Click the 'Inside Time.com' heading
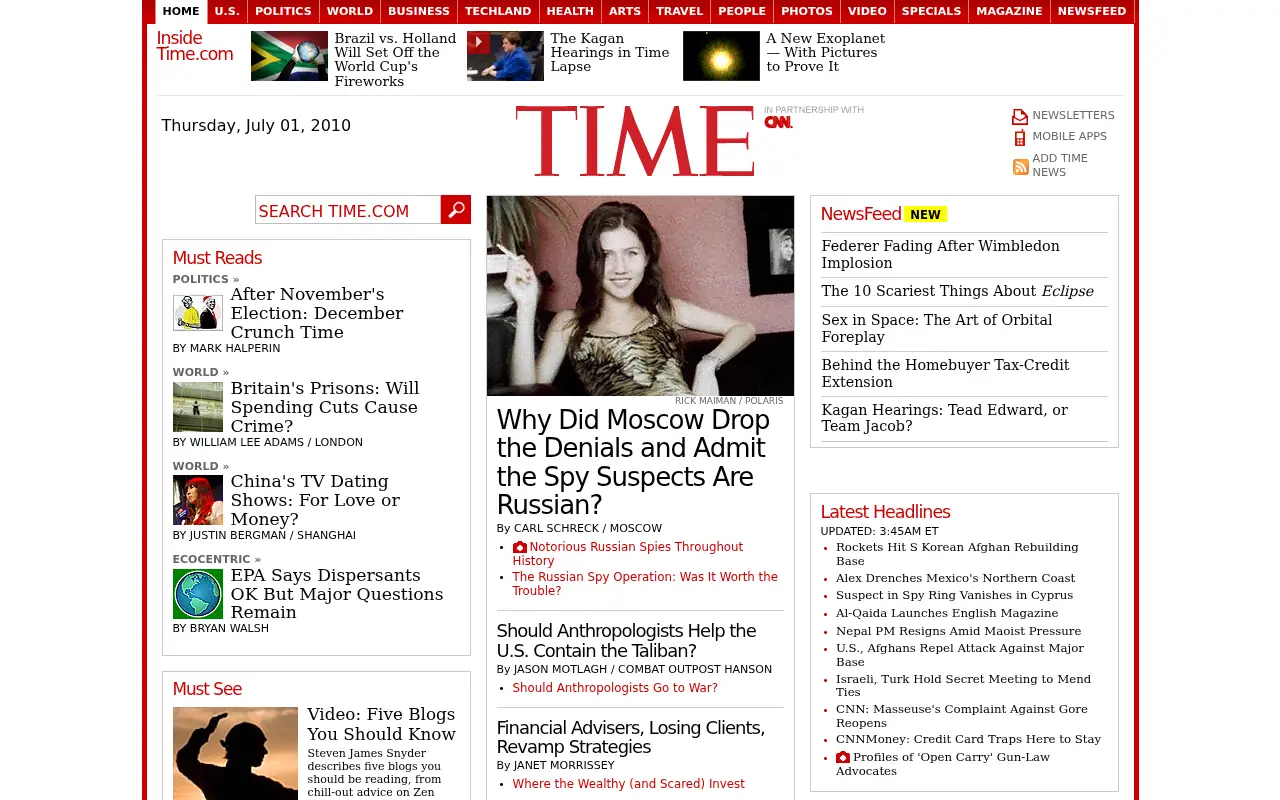 [x=194, y=46]
